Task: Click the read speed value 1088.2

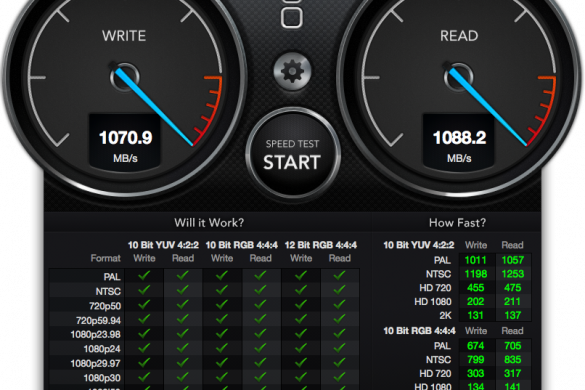Action: coord(460,138)
